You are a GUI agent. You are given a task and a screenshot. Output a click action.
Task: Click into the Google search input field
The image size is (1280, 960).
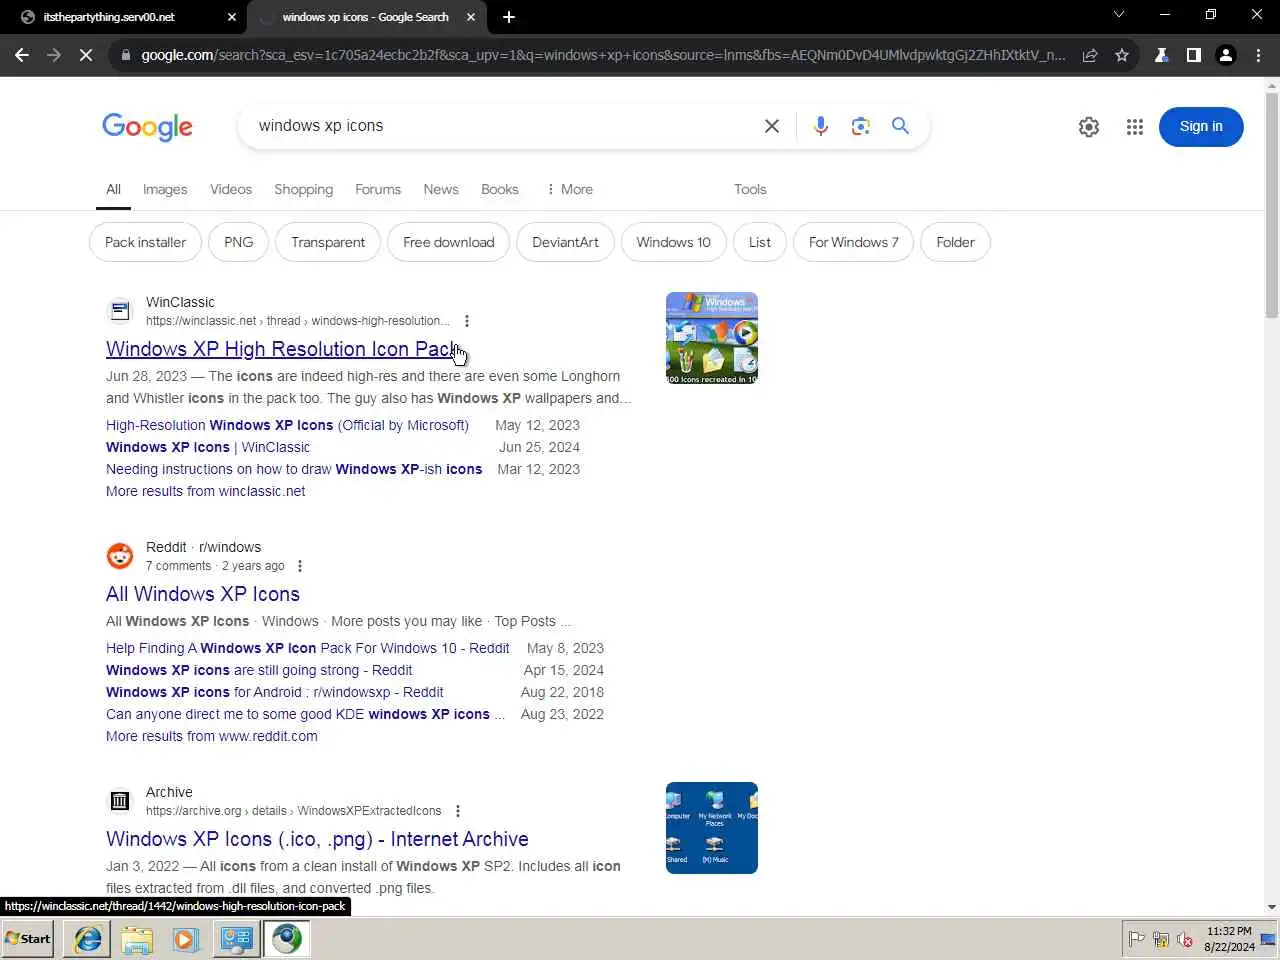[500, 126]
